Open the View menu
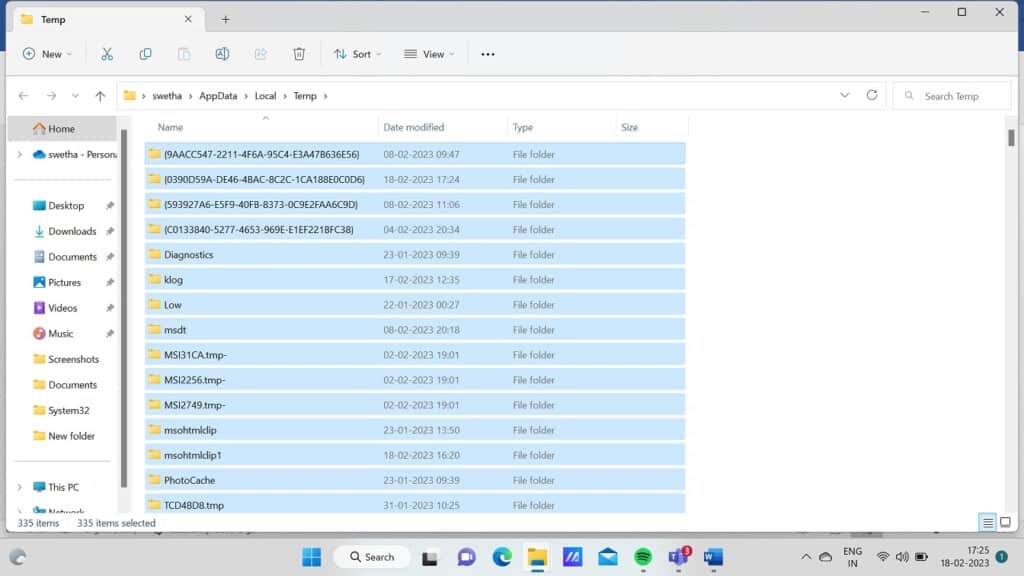1024x576 pixels. pos(429,54)
